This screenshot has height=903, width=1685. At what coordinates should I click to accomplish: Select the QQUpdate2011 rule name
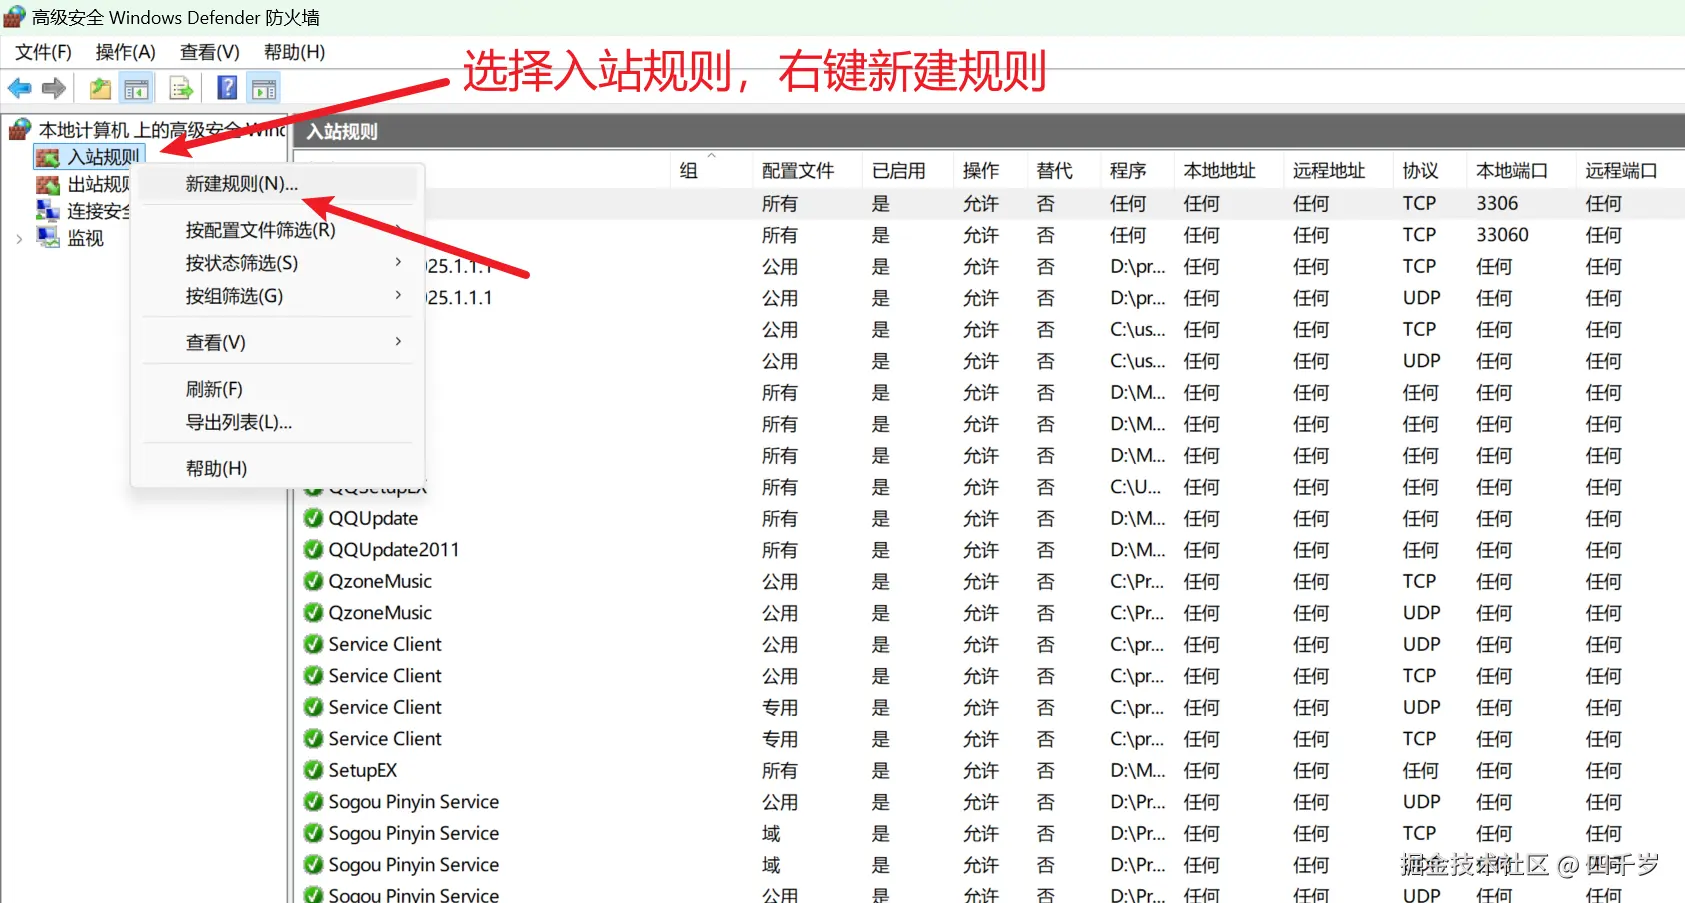pyautogui.click(x=394, y=549)
